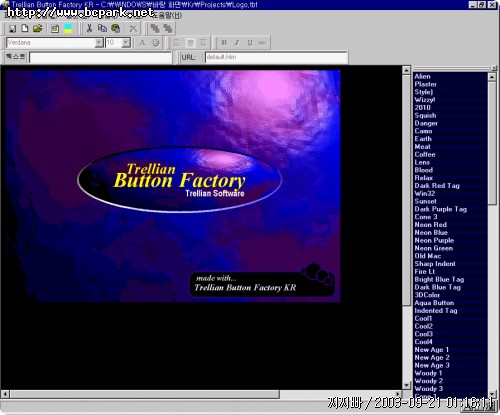500x415 pixels.
Task: Open the Verdana font dropdown
Action: tap(99, 43)
